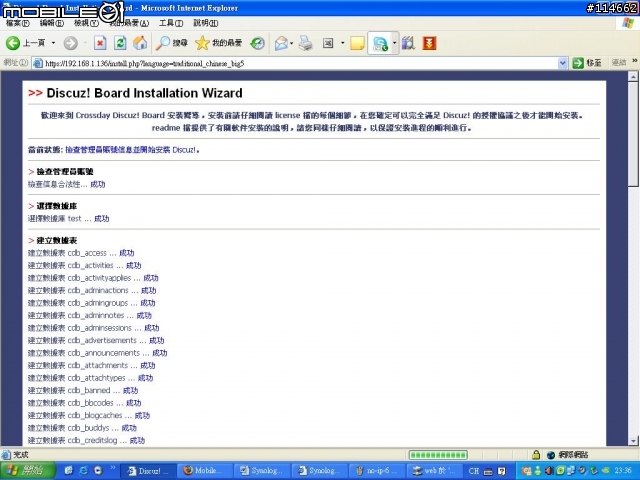
Task: Click the 'cdb_access' table creation line
Action: tap(81, 253)
